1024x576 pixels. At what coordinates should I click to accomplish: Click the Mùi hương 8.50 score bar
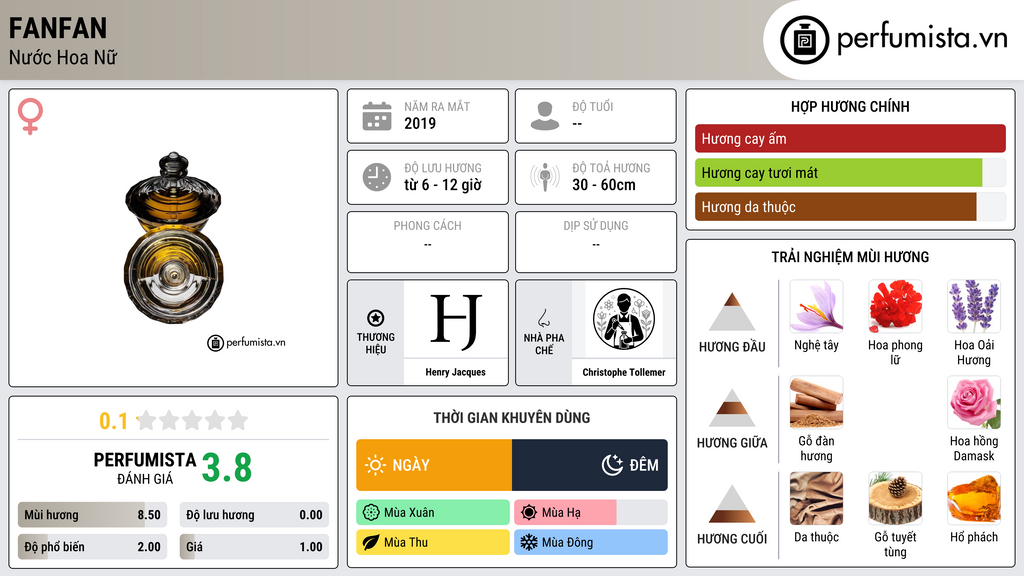pos(92,515)
